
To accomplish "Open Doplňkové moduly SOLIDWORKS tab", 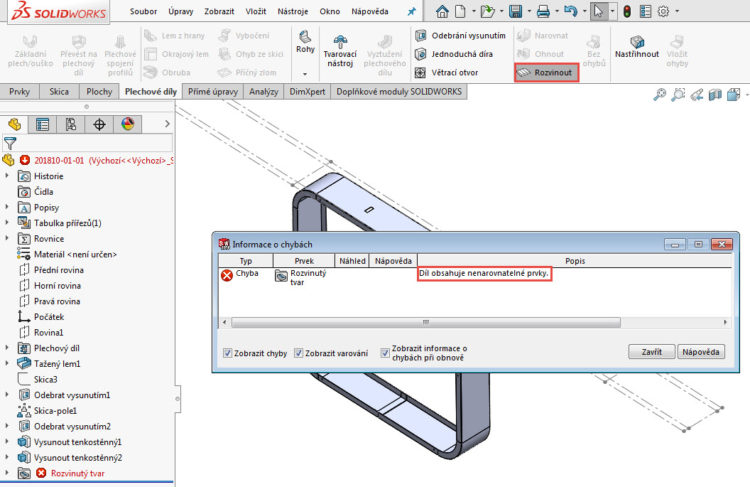I will pos(399,91).
